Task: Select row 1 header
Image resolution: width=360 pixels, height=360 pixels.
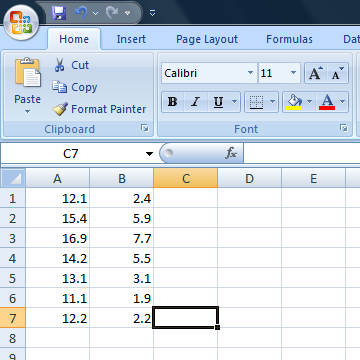Action: [x=13, y=198]
